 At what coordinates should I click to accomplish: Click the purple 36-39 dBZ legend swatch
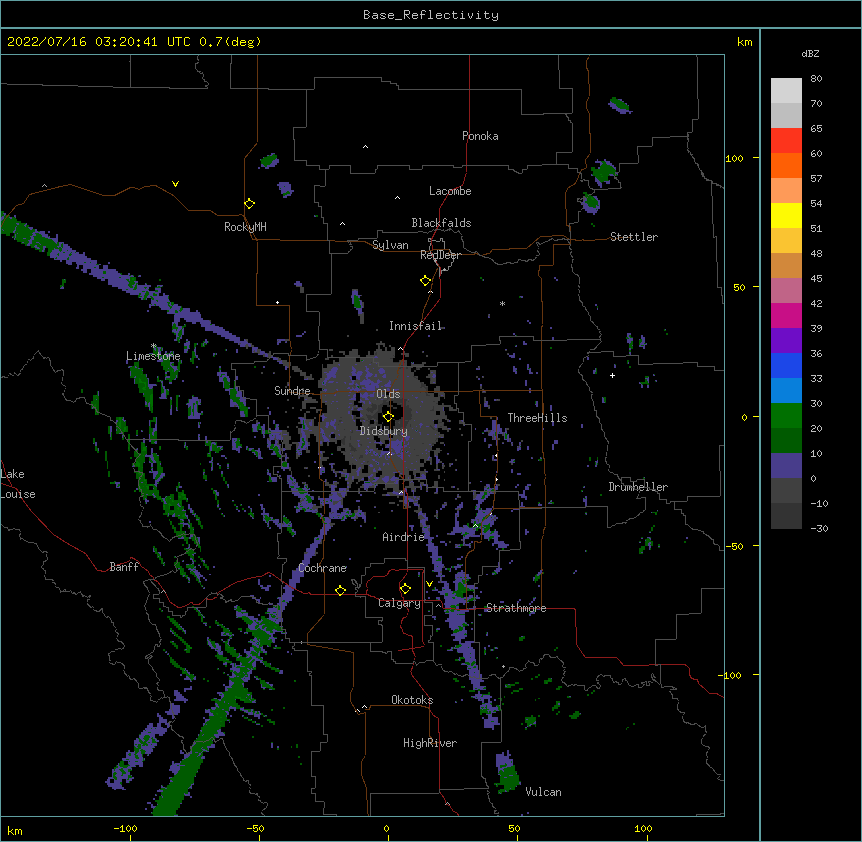pos(786,341)
